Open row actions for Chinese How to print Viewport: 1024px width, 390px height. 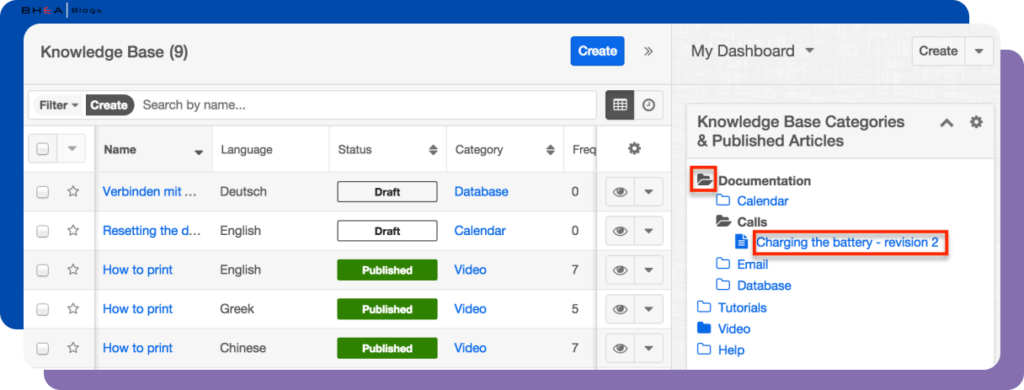[x=649, y=348]
